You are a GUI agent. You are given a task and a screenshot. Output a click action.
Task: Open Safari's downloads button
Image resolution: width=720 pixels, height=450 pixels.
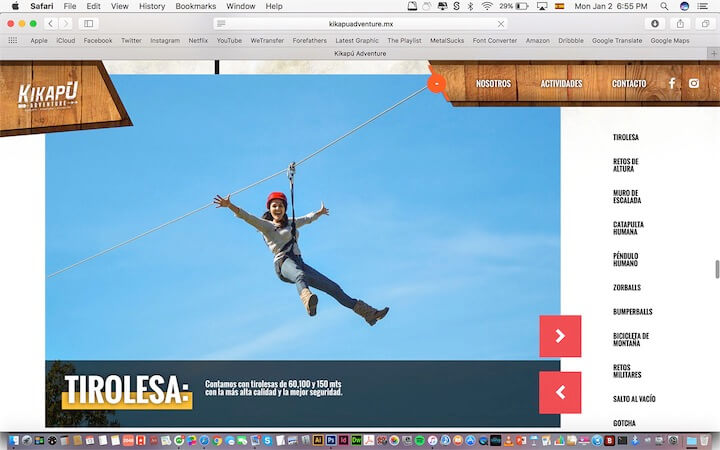point(656,23)
